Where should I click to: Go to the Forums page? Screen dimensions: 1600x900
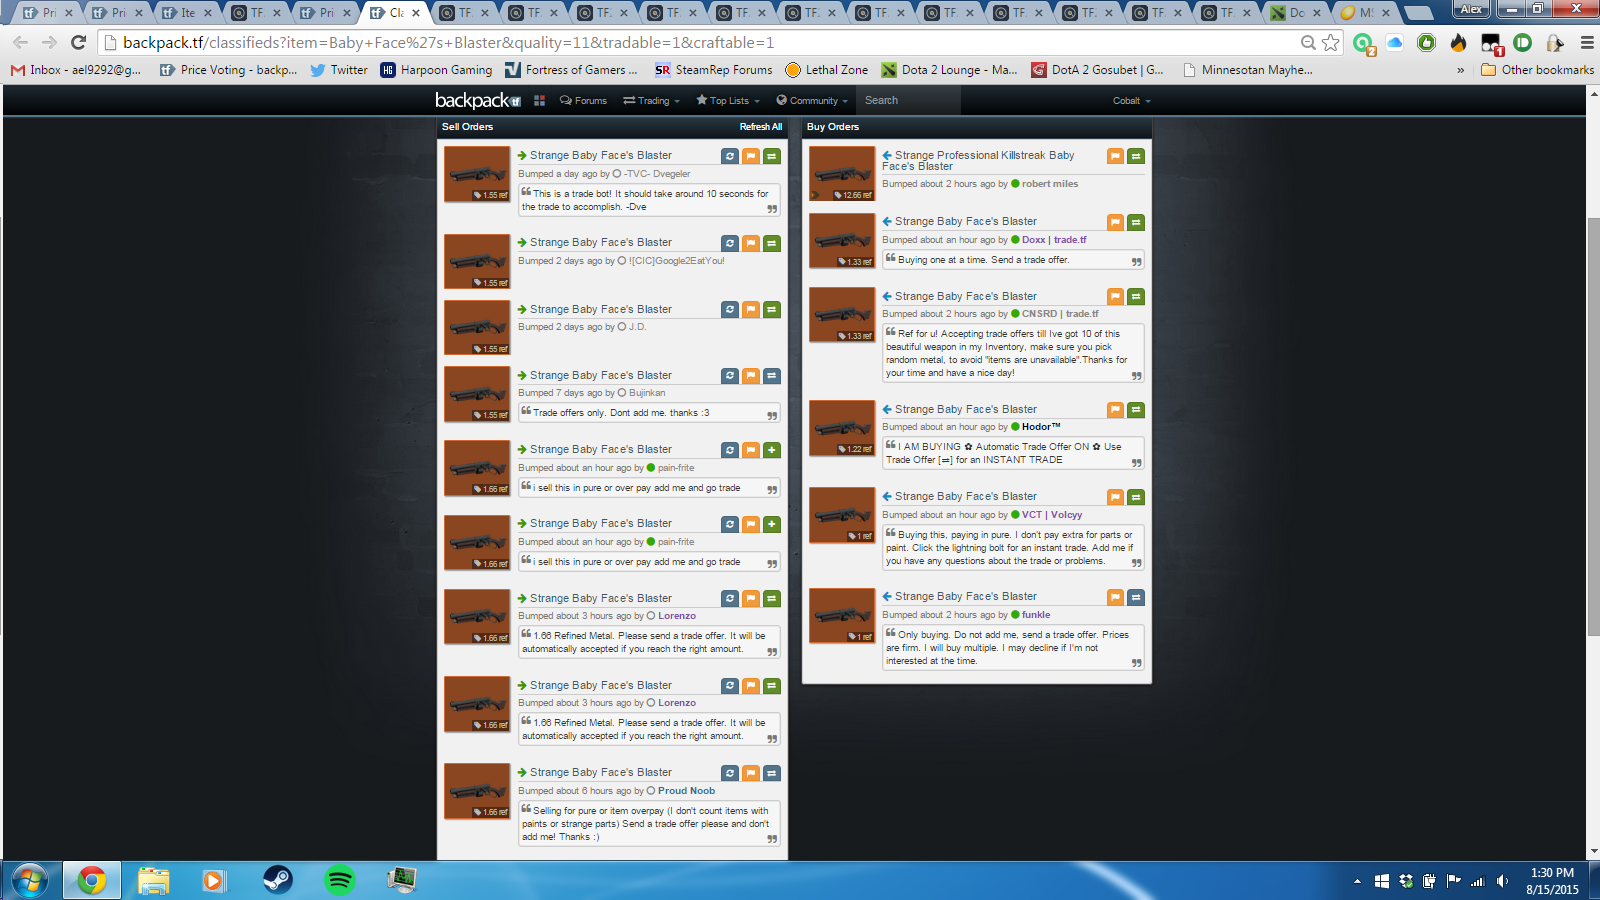point(583,101)
